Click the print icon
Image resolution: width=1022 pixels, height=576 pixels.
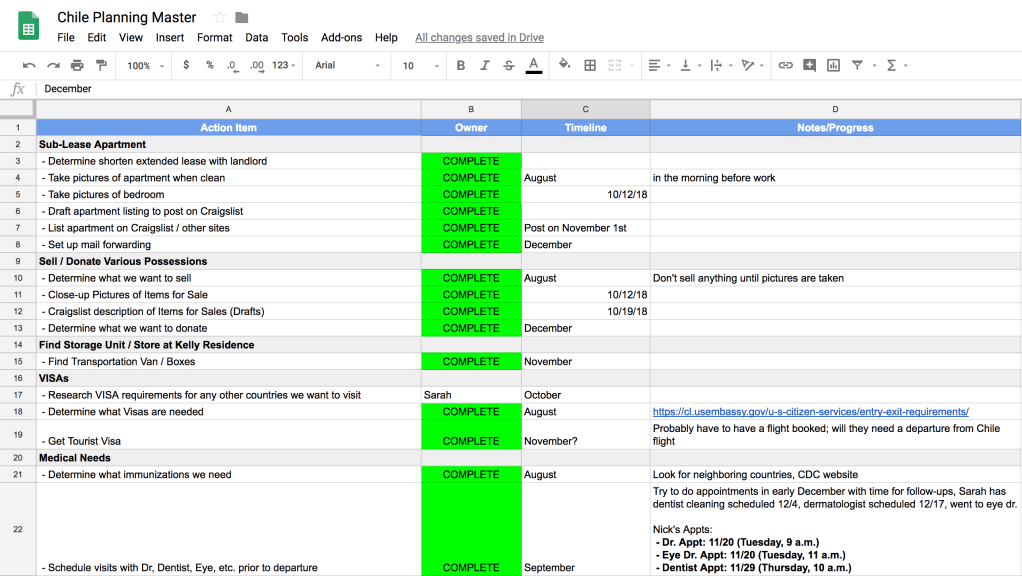point(77,66)
